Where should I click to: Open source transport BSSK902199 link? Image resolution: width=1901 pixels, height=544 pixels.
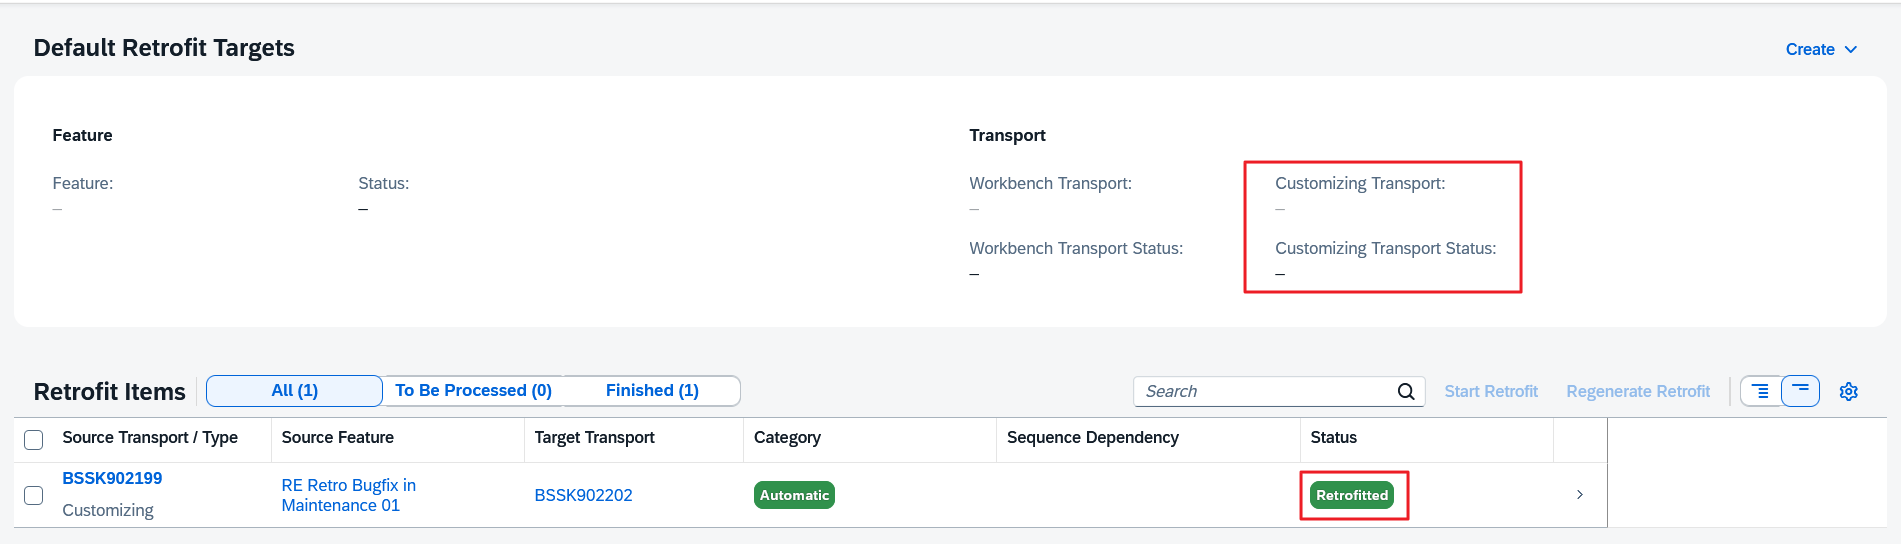[x=112, y=478]
